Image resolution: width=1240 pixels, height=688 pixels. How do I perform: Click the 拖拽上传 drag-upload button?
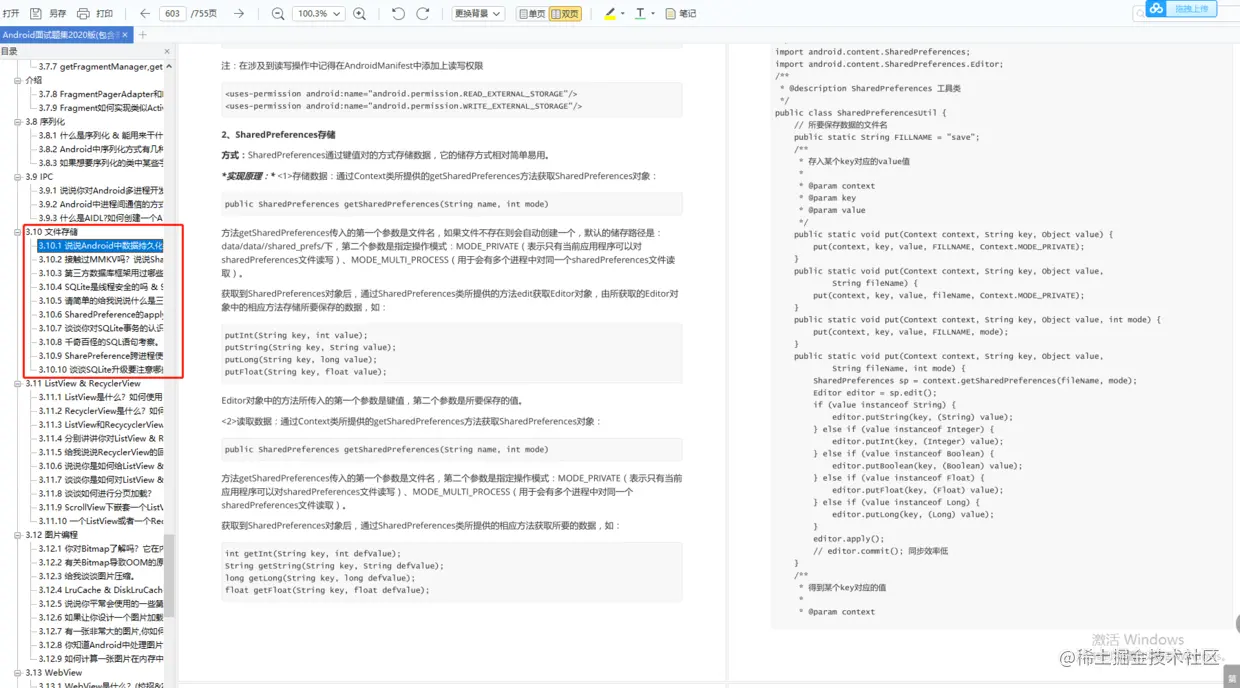coord(1192,9)
